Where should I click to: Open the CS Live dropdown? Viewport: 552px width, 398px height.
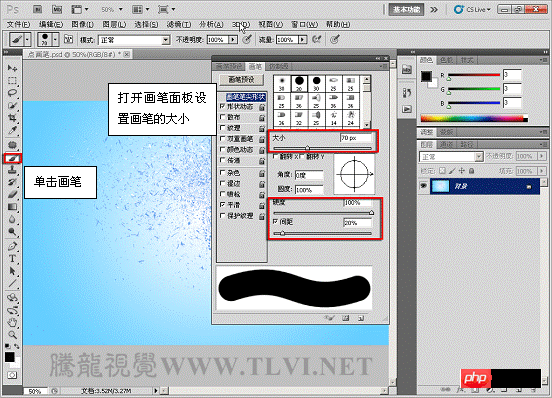pyautogui.click(x=473, y=10)
